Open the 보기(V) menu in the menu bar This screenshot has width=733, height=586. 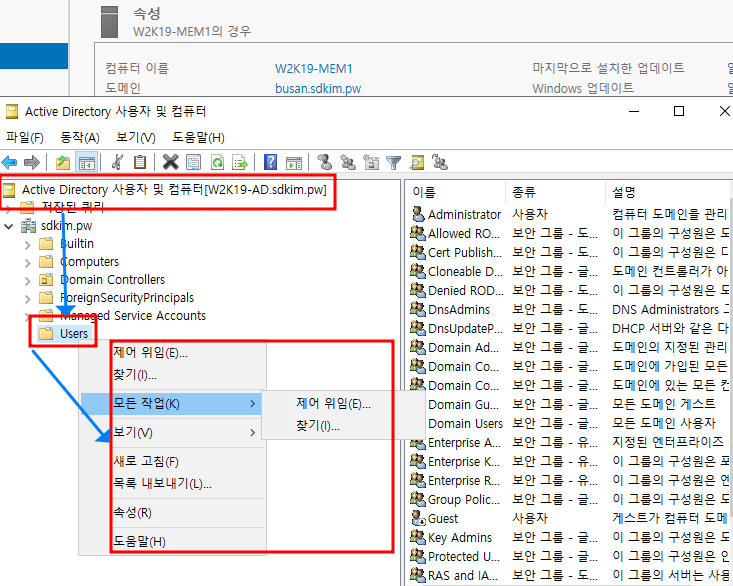tap(136, 138)
